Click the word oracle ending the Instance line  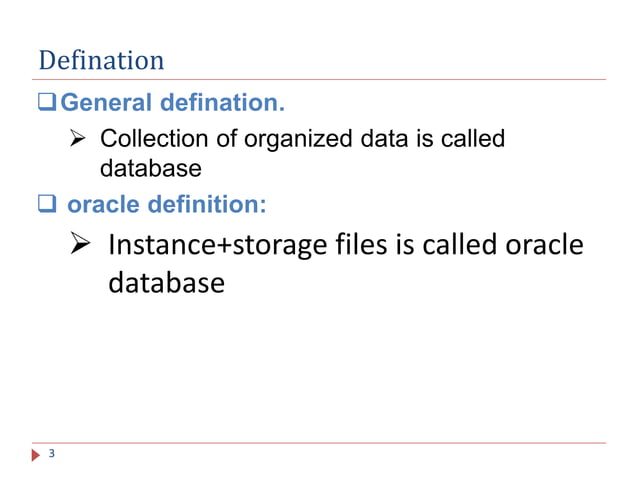click(x=544, y=244)
